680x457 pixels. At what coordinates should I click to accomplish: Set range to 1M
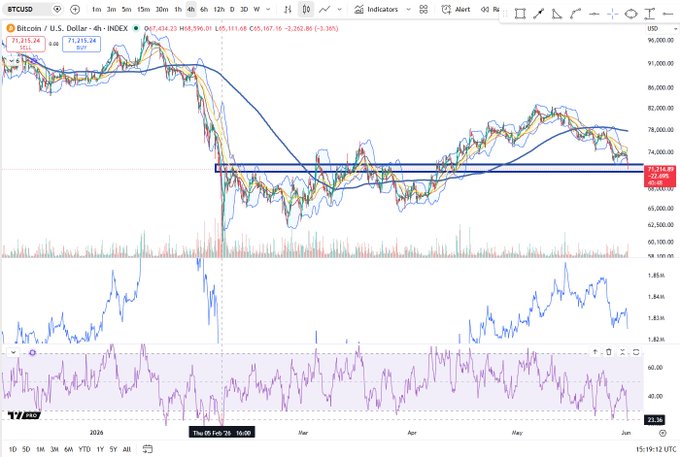click(x=40, y=449)
